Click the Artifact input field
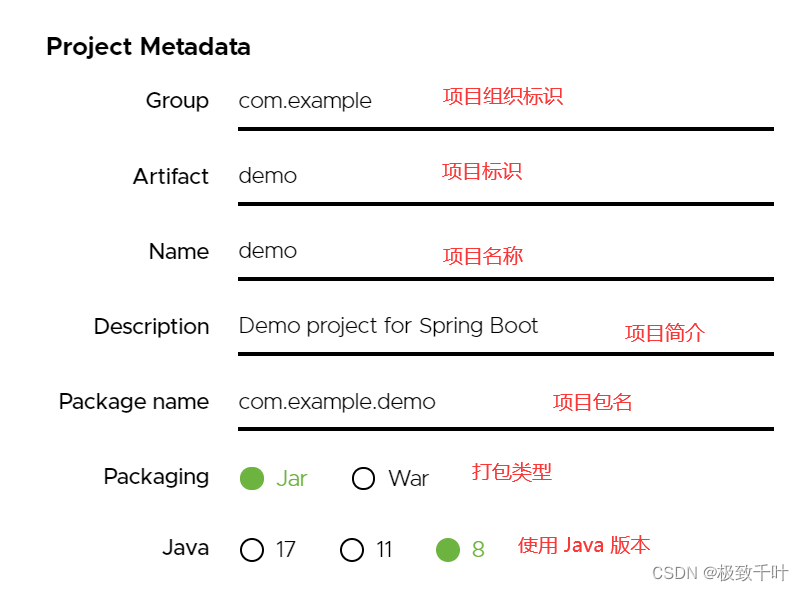The height and width of the screenshot is (591, 804). click(x=506, y=178)
